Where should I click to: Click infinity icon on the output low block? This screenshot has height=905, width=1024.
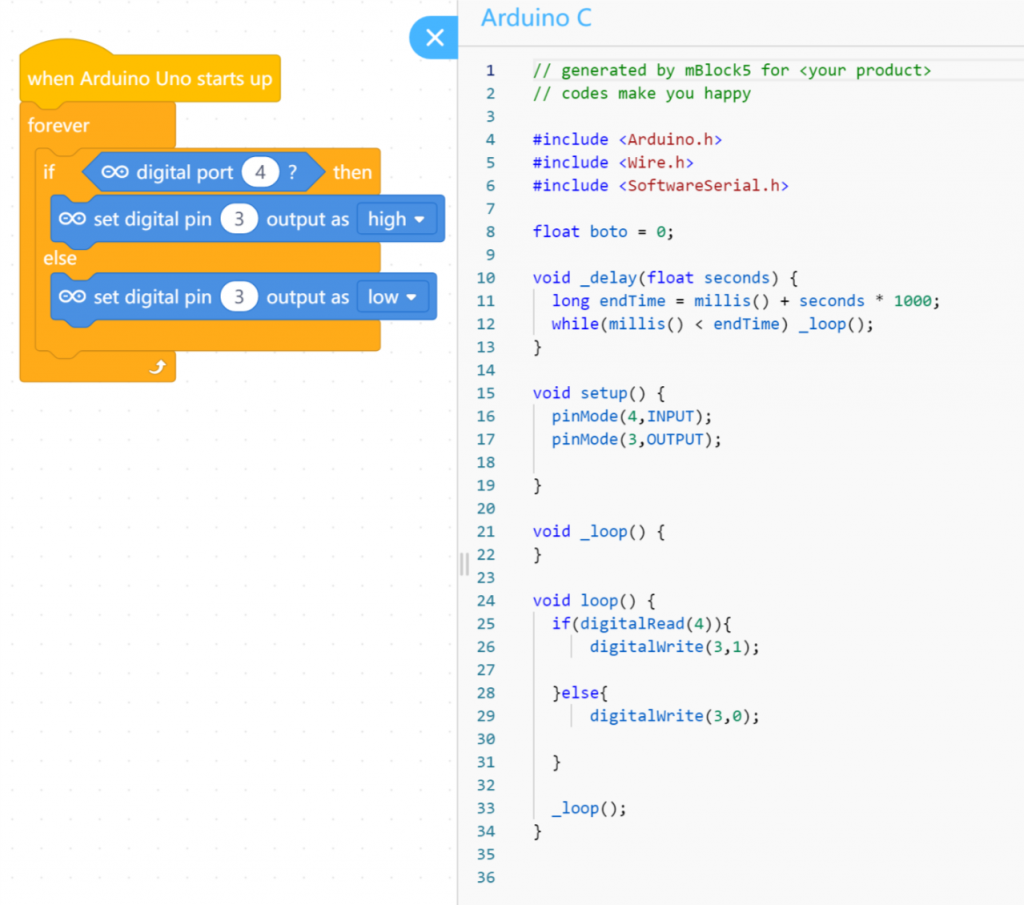pyautogui.click(x=73, y=297)
